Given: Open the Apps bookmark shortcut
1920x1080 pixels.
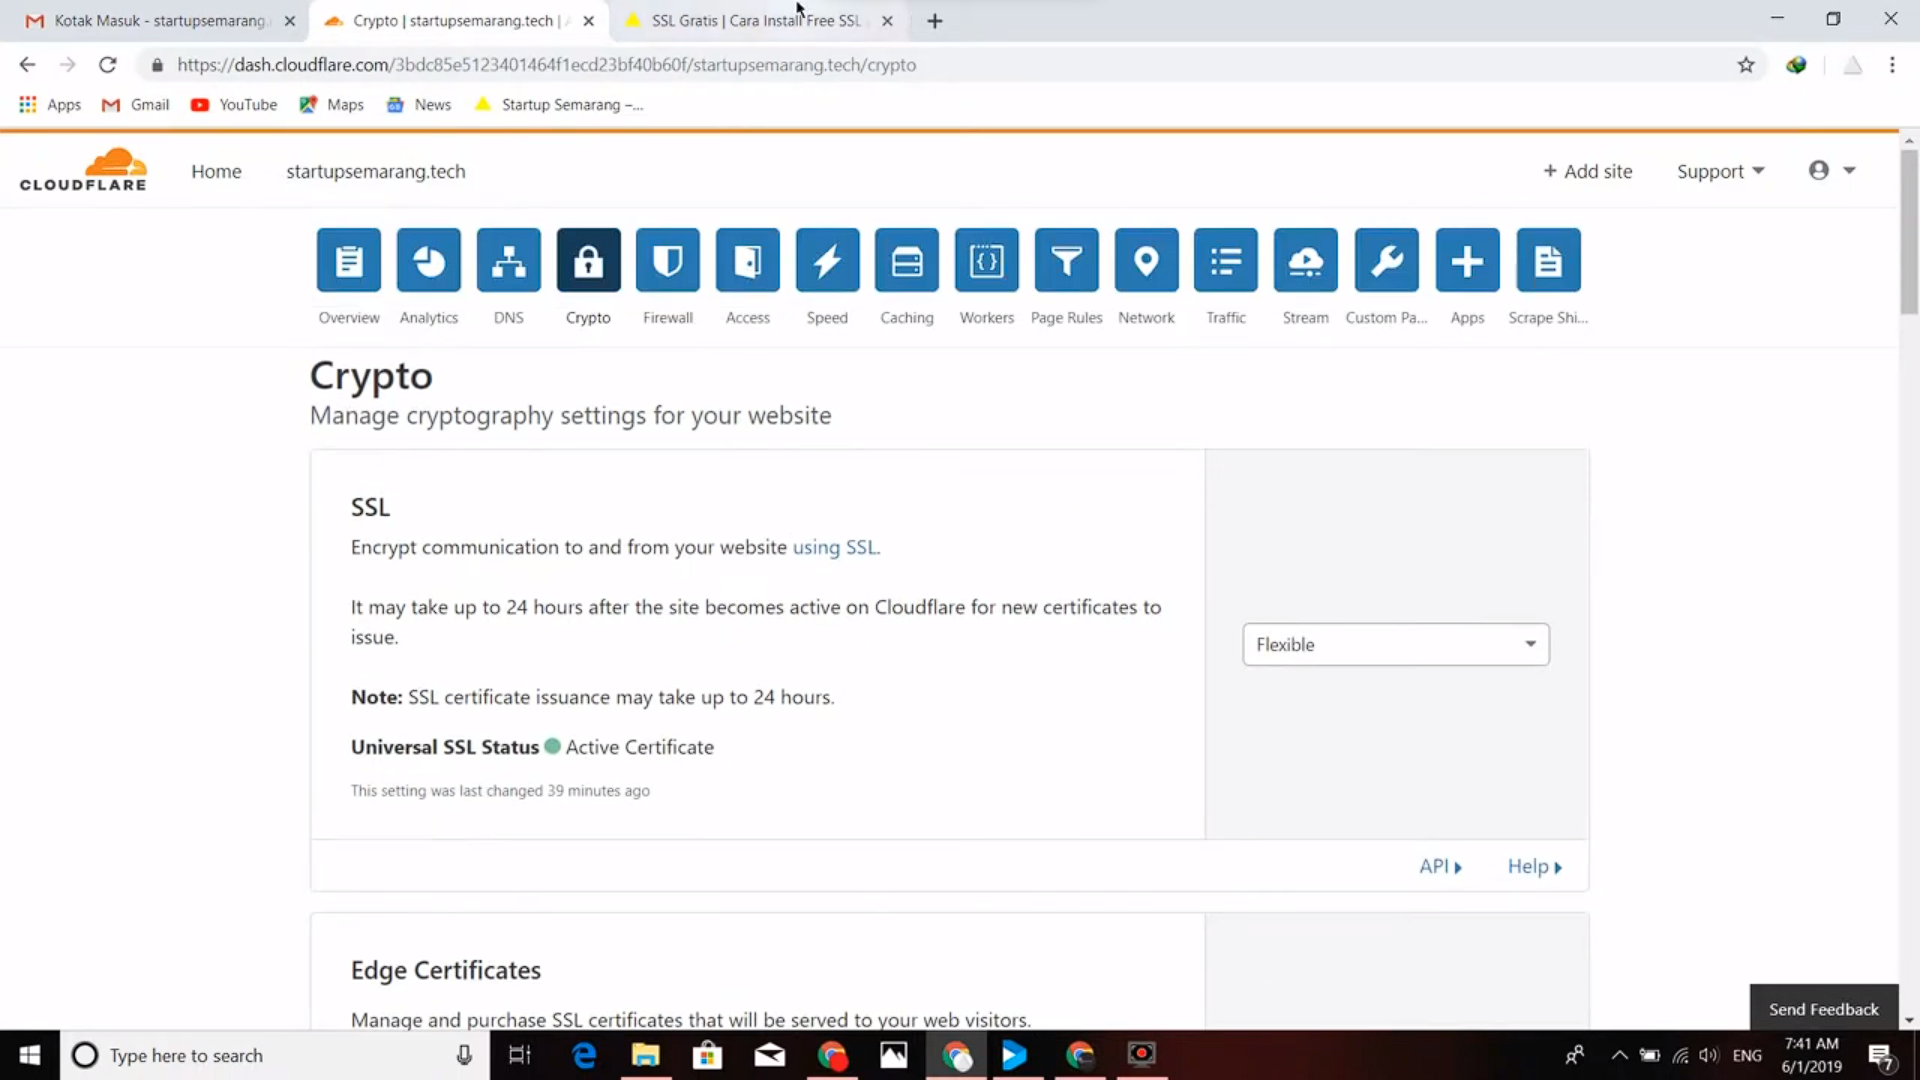Looking at the screenshot, I should [x=50, y=105].
